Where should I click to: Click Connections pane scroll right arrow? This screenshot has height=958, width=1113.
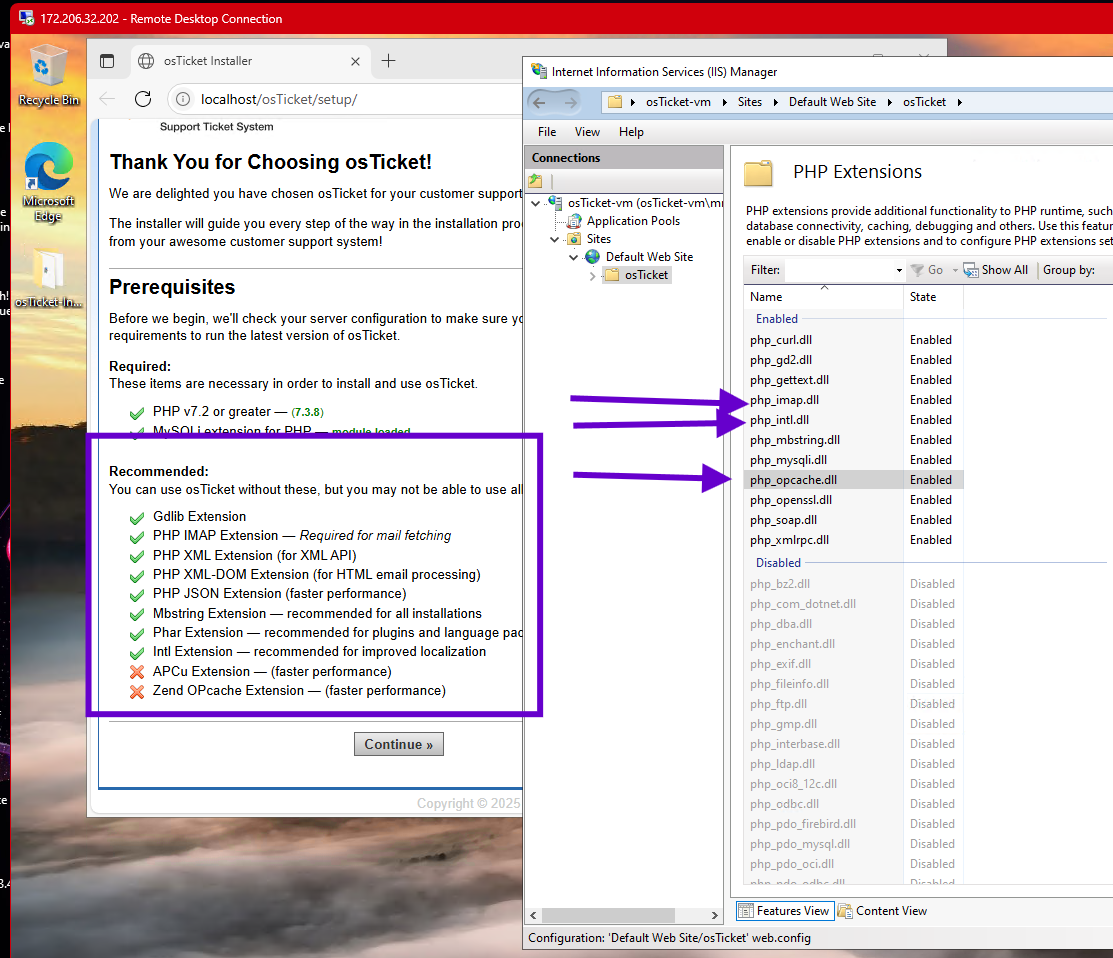[715, 915]
